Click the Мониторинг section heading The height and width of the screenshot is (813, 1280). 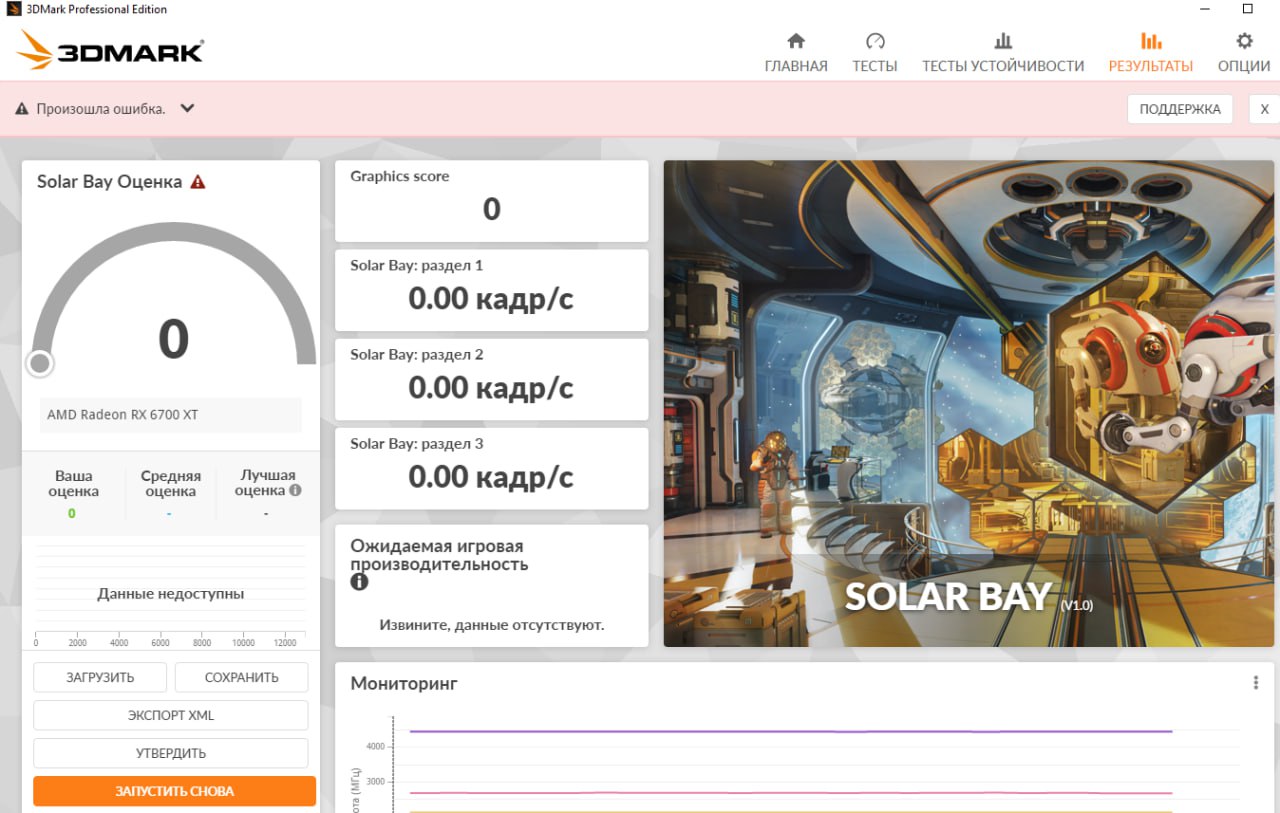pos(404,684)
